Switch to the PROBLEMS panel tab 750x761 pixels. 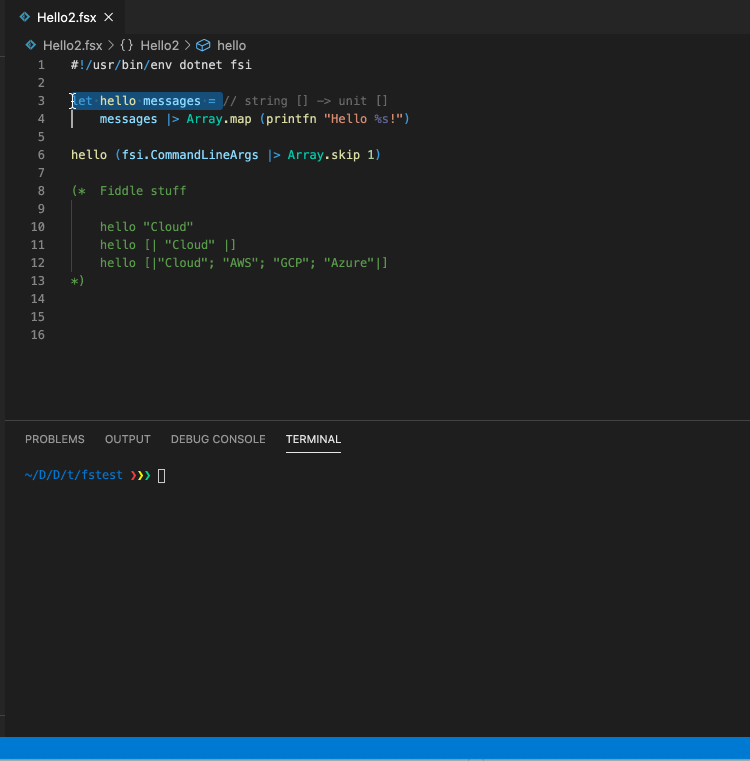click(x=55, y=439)
